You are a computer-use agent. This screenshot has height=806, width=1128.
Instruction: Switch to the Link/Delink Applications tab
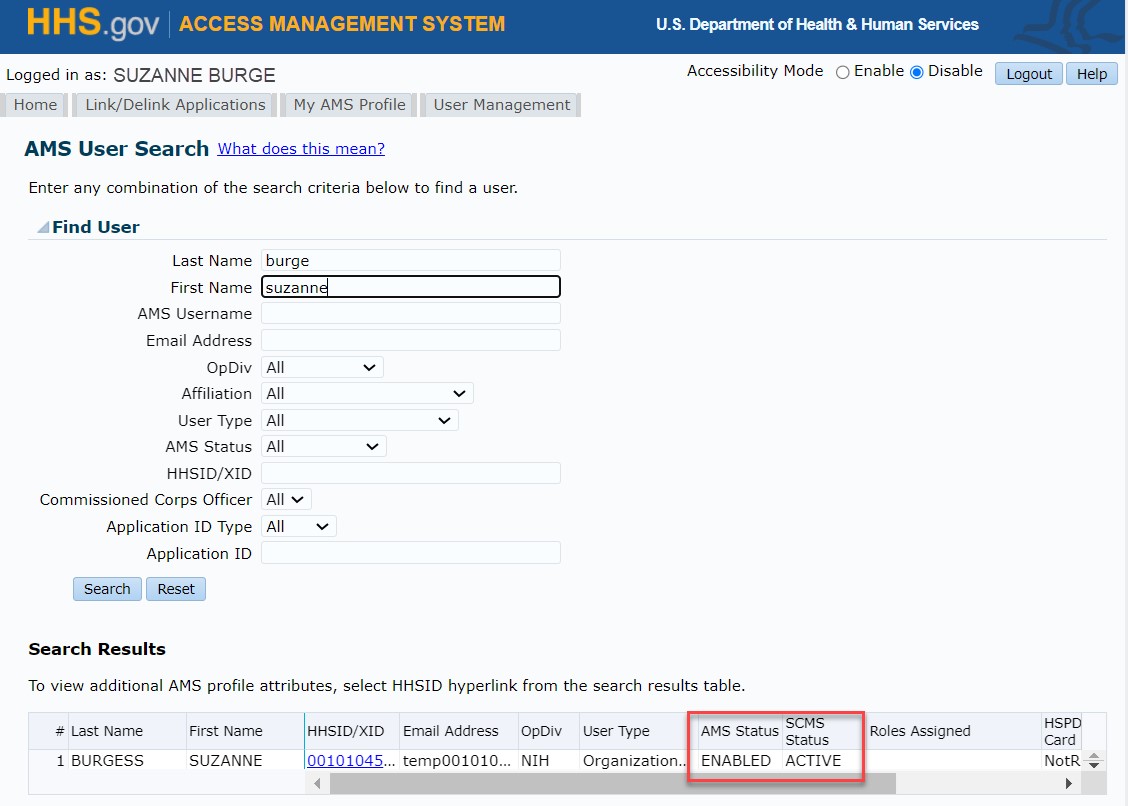click(175, 105)
